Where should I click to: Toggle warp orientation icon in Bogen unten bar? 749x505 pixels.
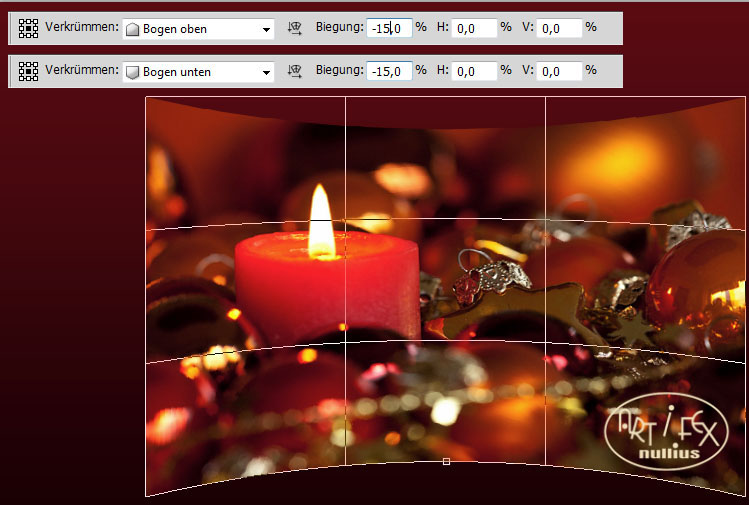(x=295, y=72)
